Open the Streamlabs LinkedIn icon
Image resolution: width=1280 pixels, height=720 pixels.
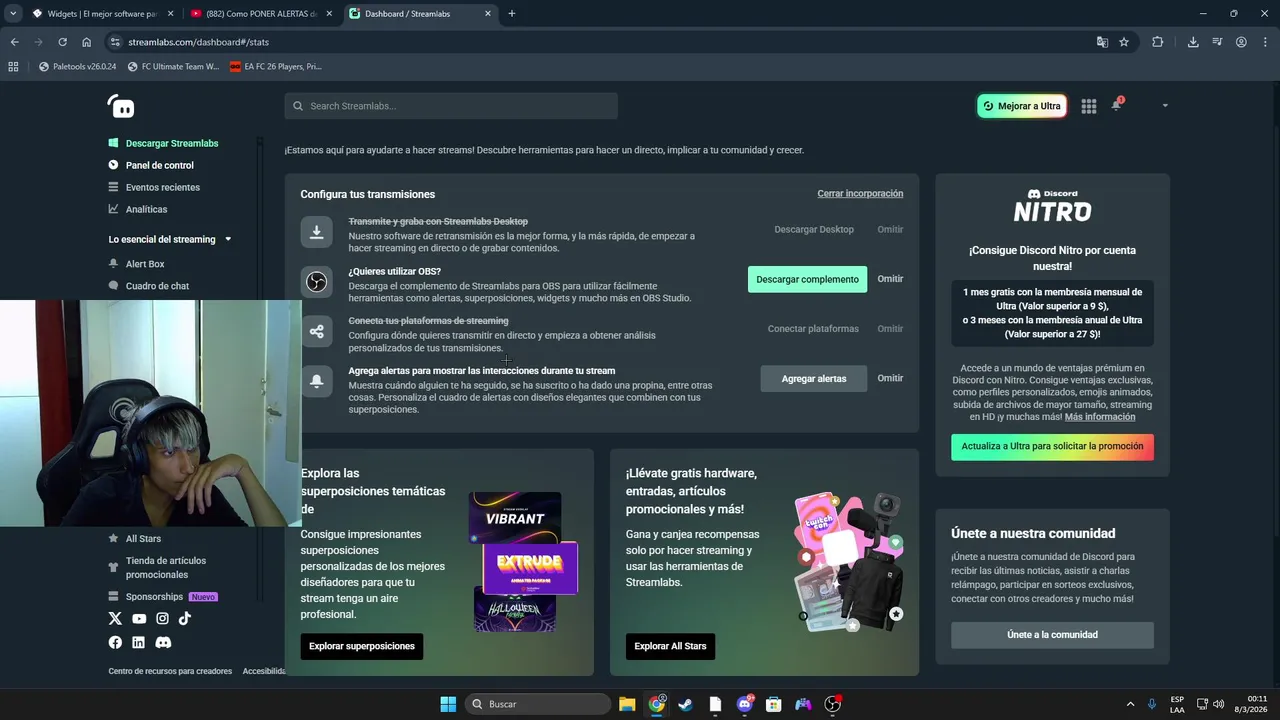click(139, 642)
